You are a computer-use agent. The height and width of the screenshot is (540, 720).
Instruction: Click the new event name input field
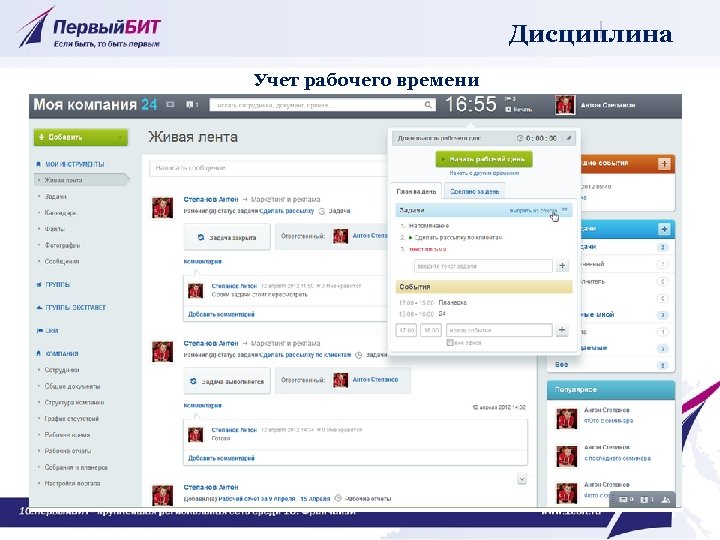click(x=499, y=330)
